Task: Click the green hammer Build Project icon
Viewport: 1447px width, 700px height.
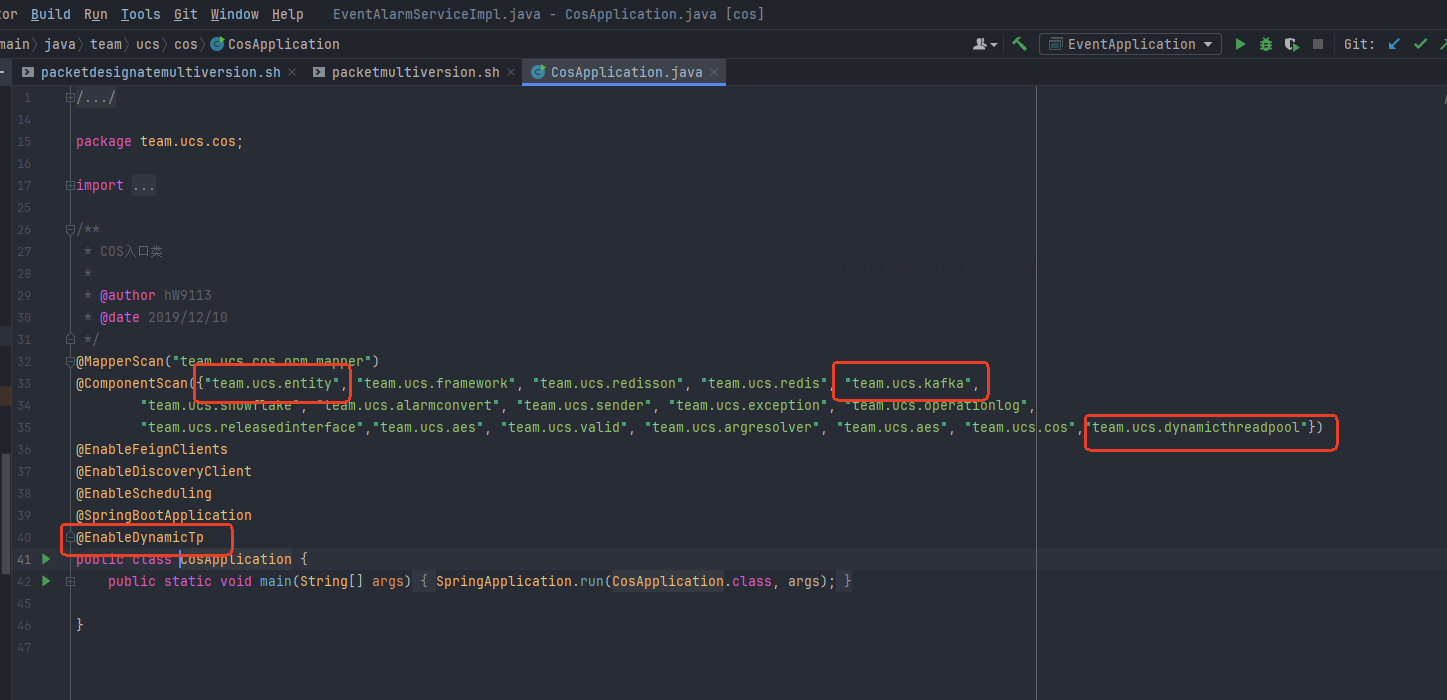Action: (1019, 44)
